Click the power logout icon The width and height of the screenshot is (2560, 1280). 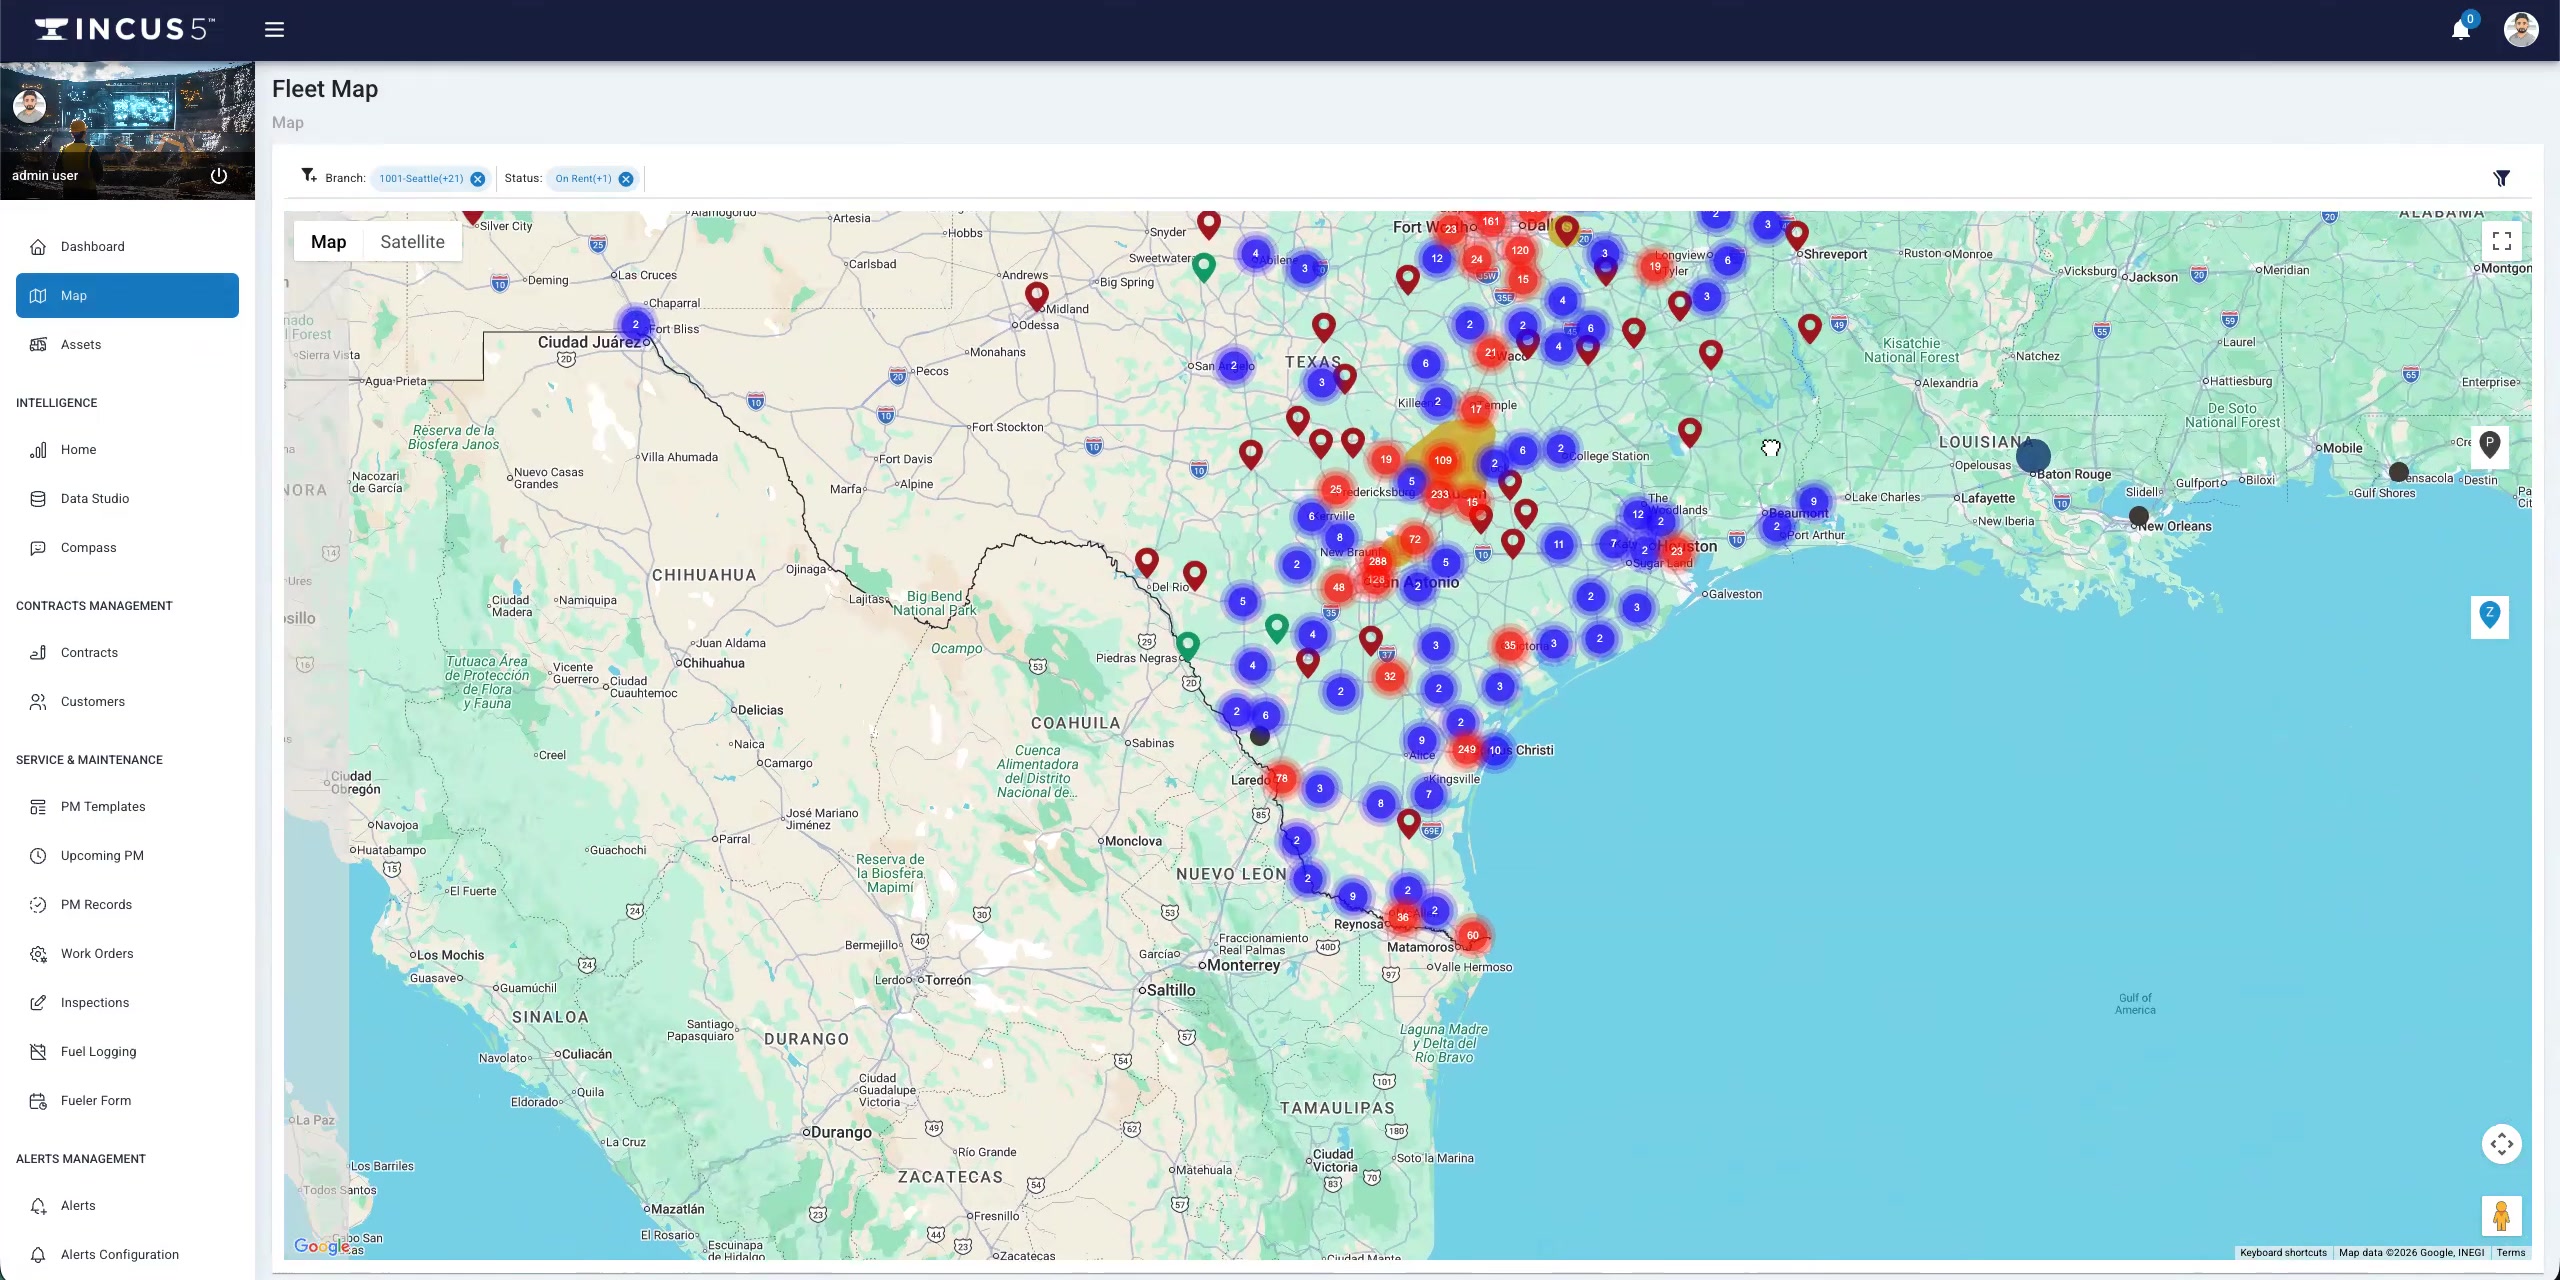pos(219,175)
